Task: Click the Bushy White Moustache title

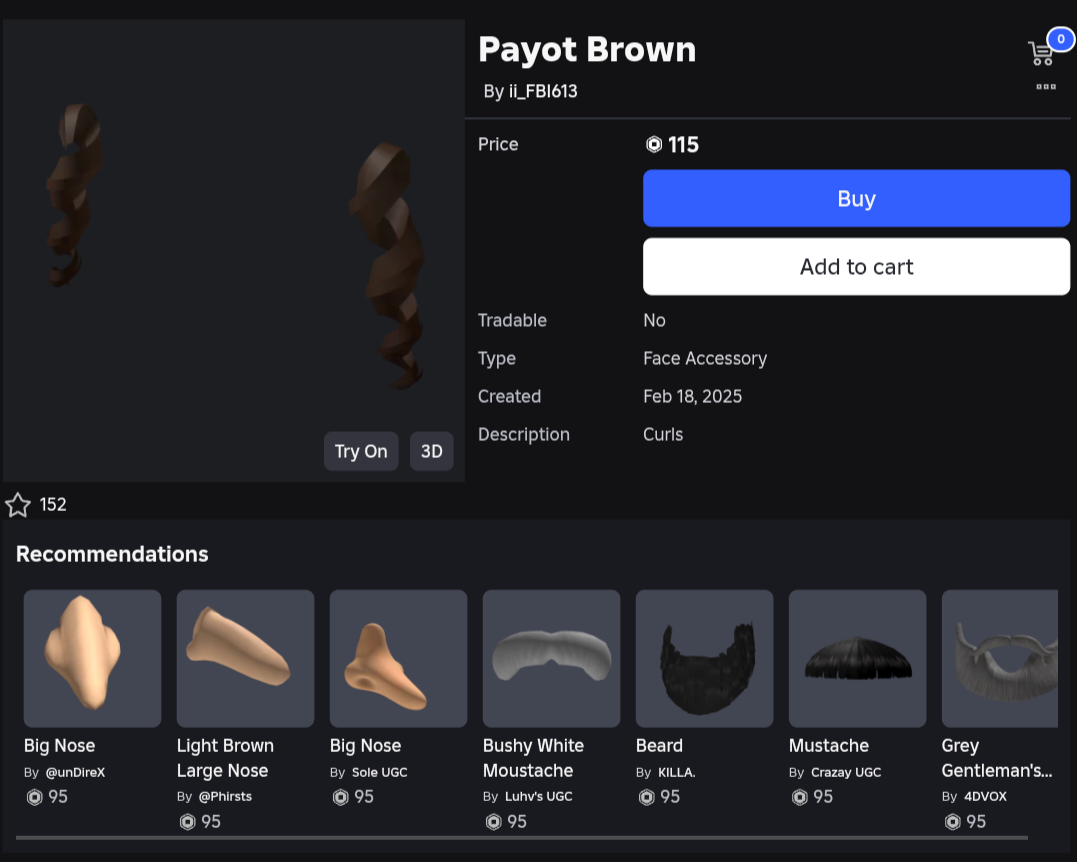Action: 533,758
